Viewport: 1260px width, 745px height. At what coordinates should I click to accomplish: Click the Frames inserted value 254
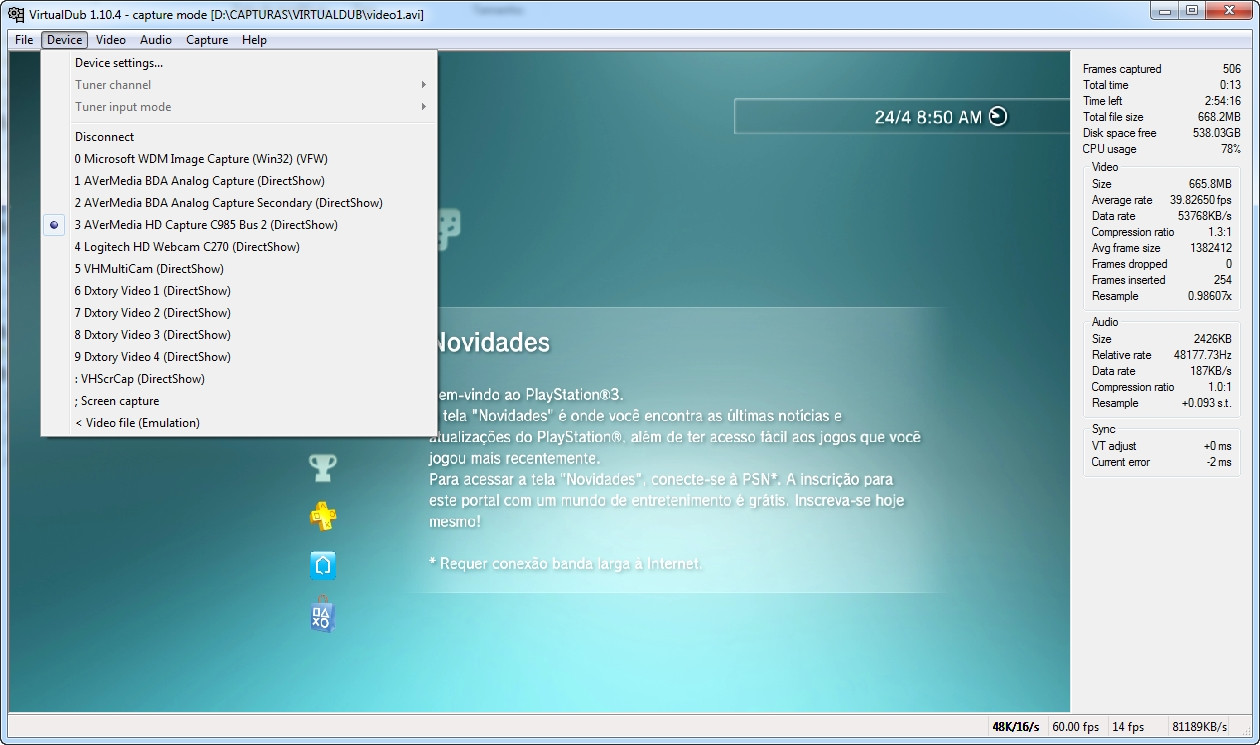1222,280
